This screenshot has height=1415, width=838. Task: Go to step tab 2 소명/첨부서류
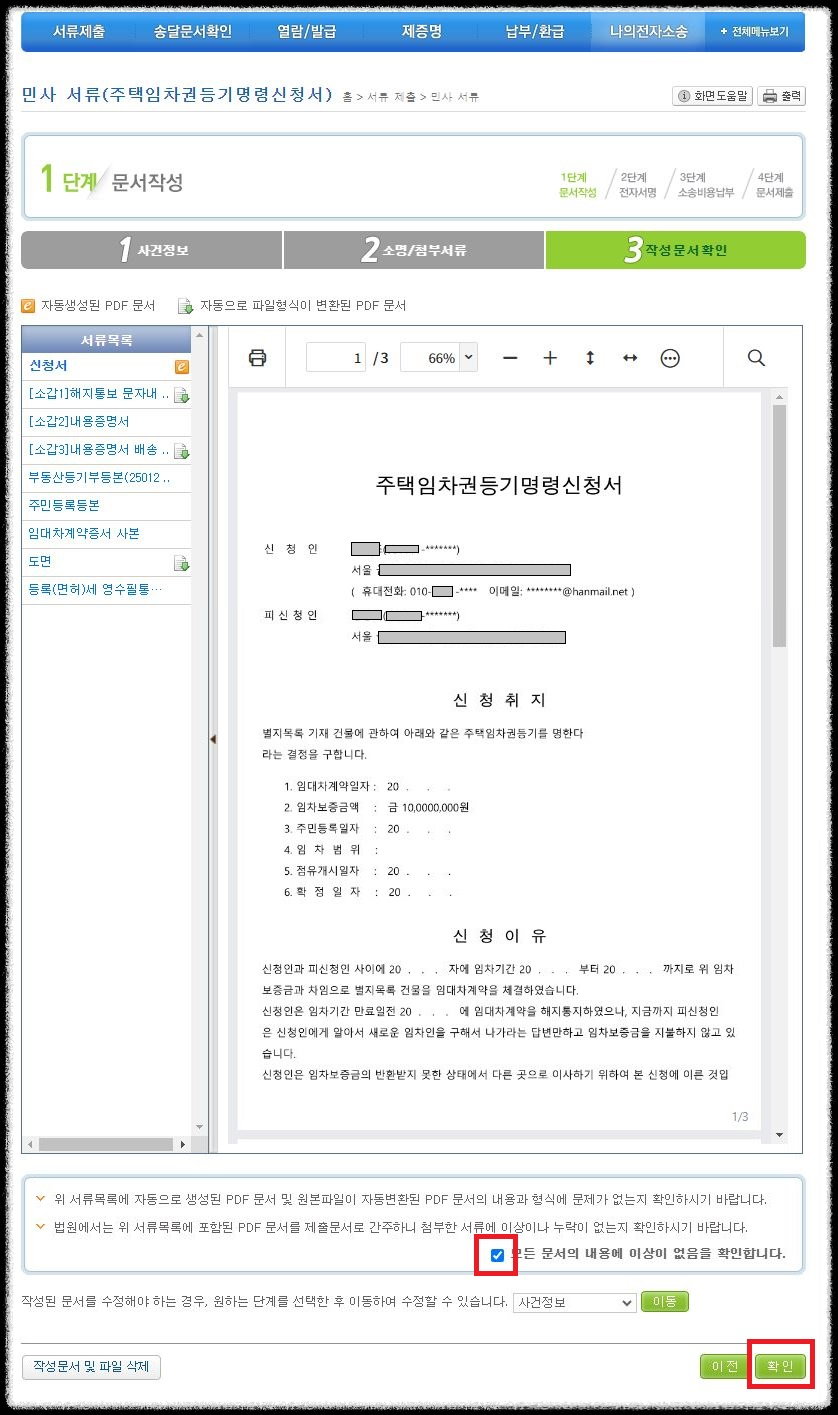point(414,250)
